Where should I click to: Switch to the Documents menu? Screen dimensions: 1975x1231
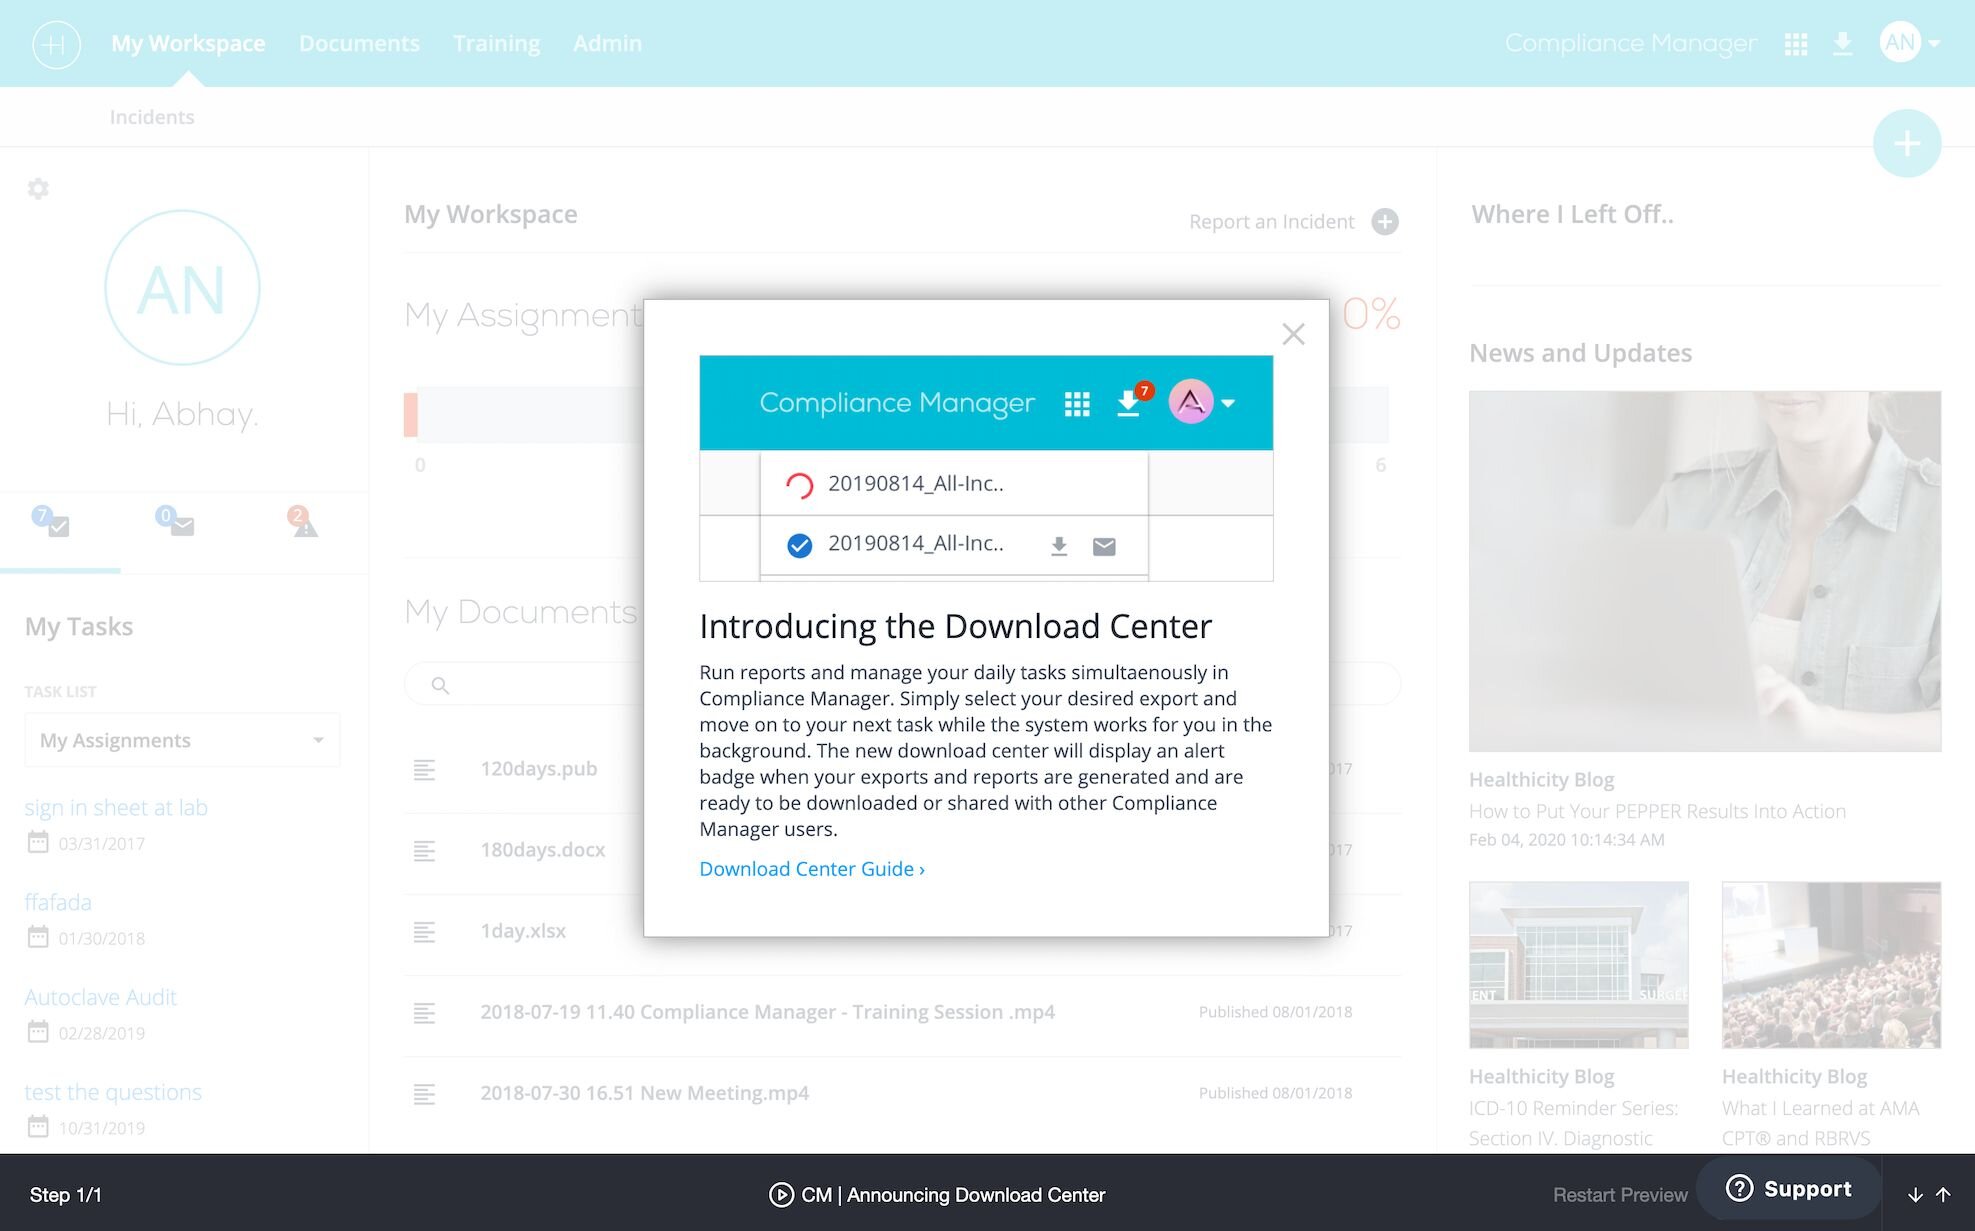[x=359, y=44]
